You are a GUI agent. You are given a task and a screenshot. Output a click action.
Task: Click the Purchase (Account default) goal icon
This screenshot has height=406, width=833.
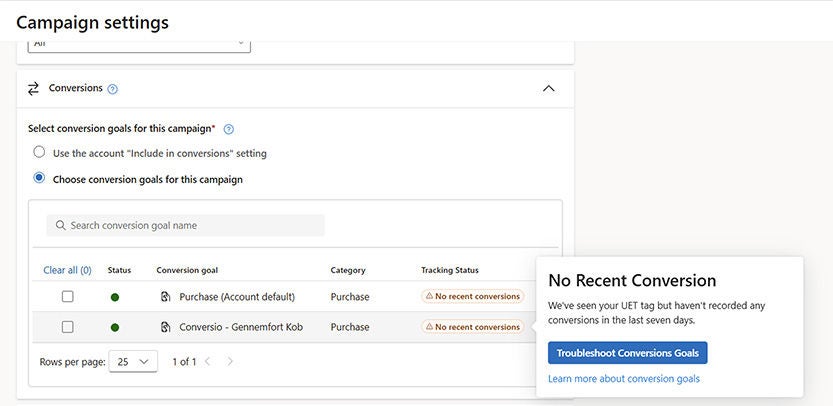click(165, 297)
